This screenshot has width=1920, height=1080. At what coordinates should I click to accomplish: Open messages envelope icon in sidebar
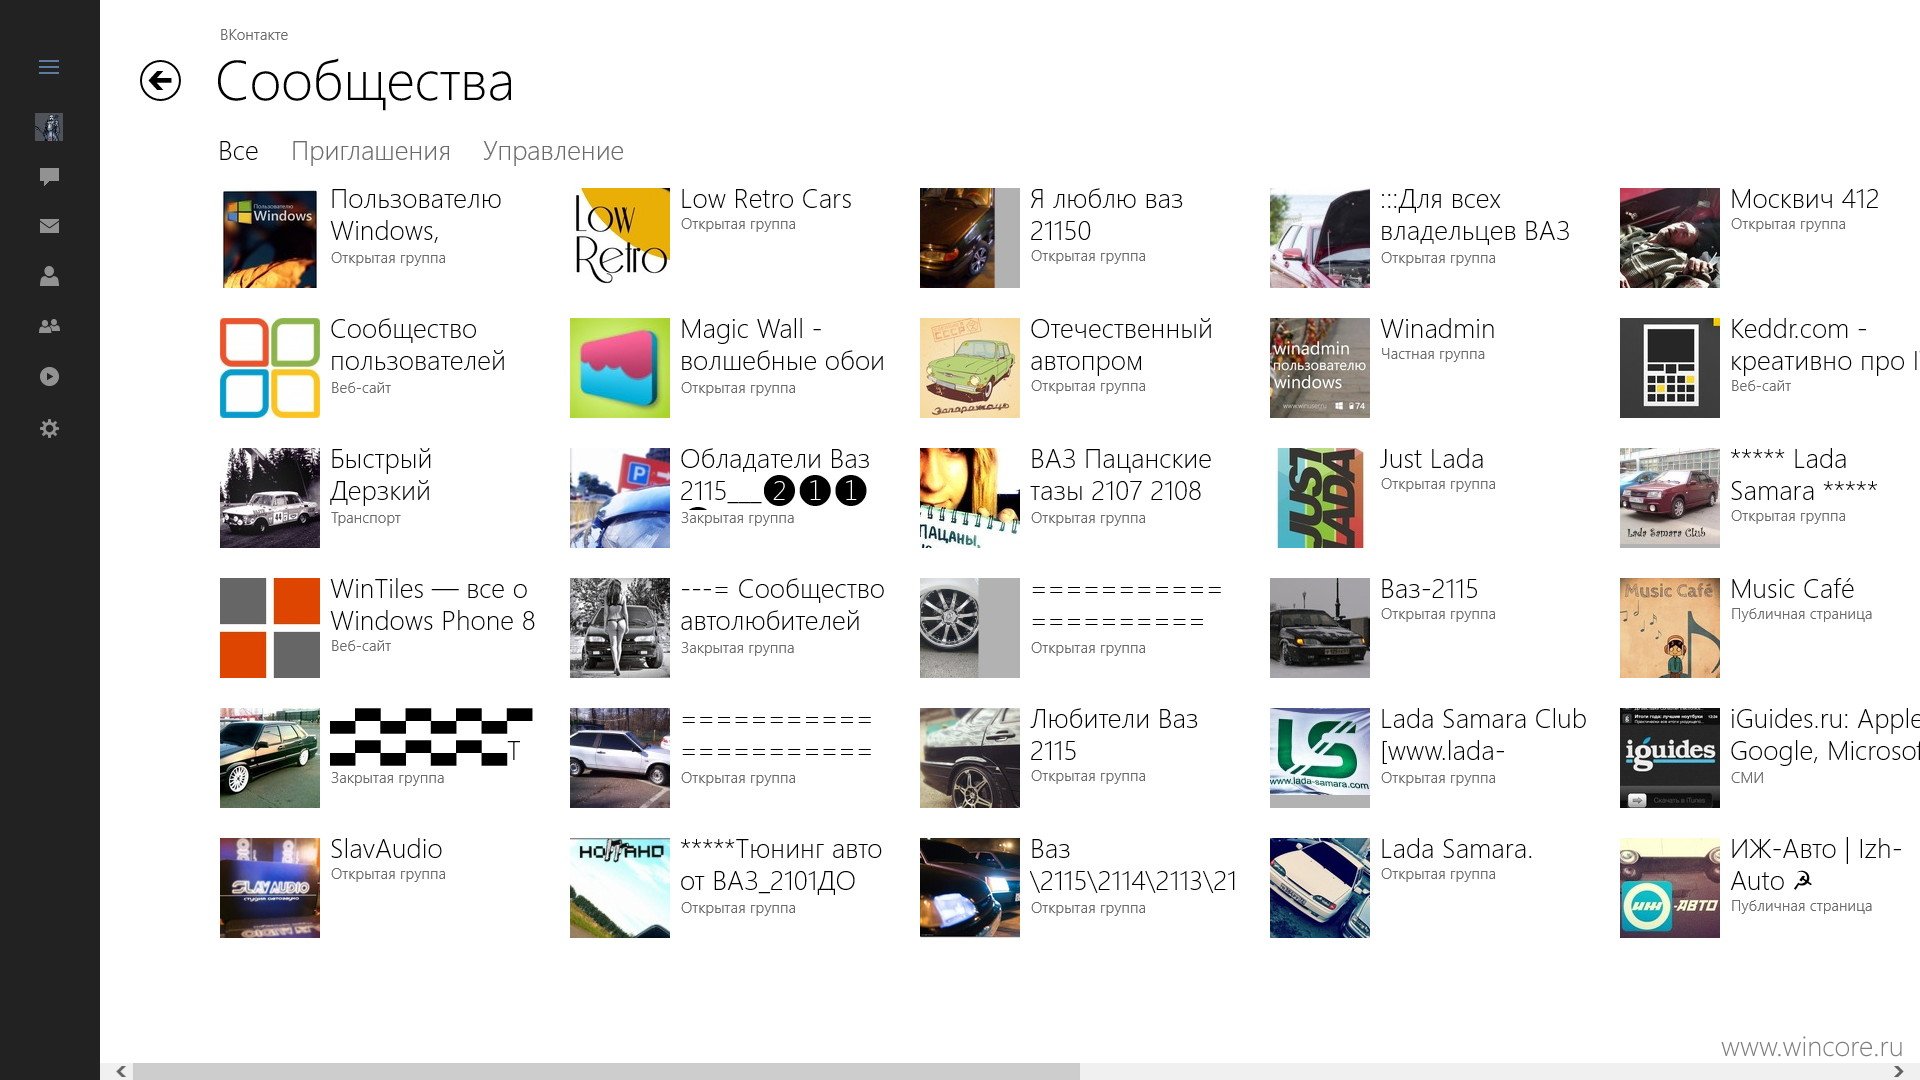pyautogui.click(x=49, y=227)
